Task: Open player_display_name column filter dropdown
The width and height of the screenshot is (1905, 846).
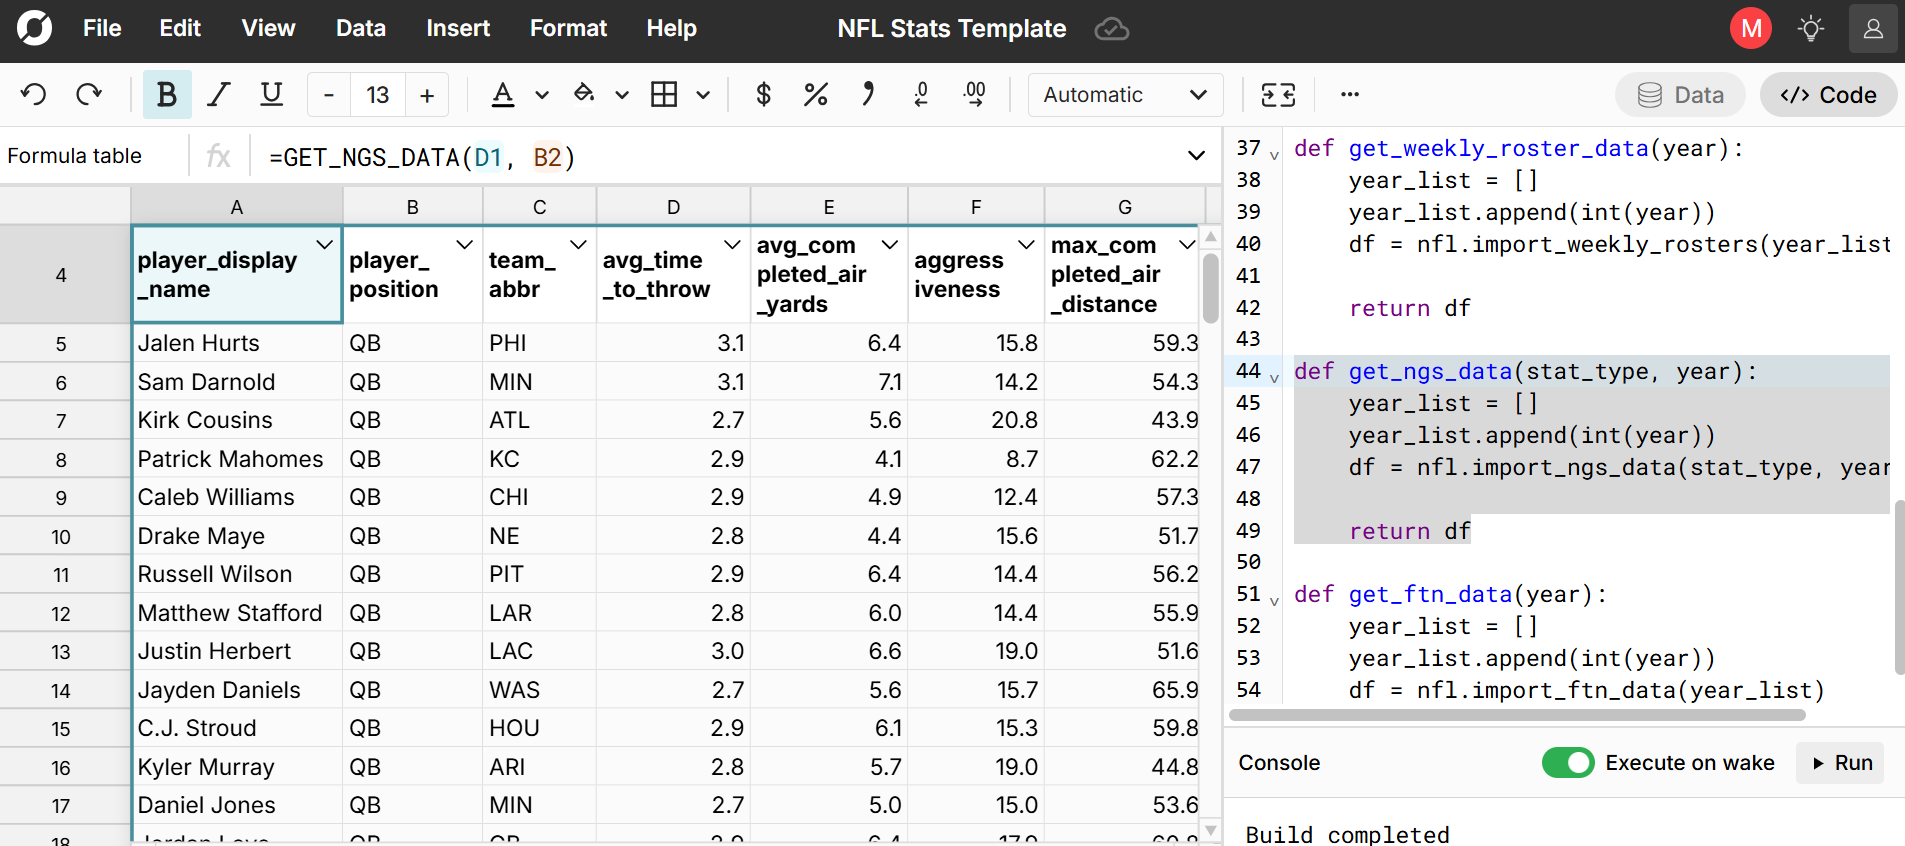Action: click(324, 245)
